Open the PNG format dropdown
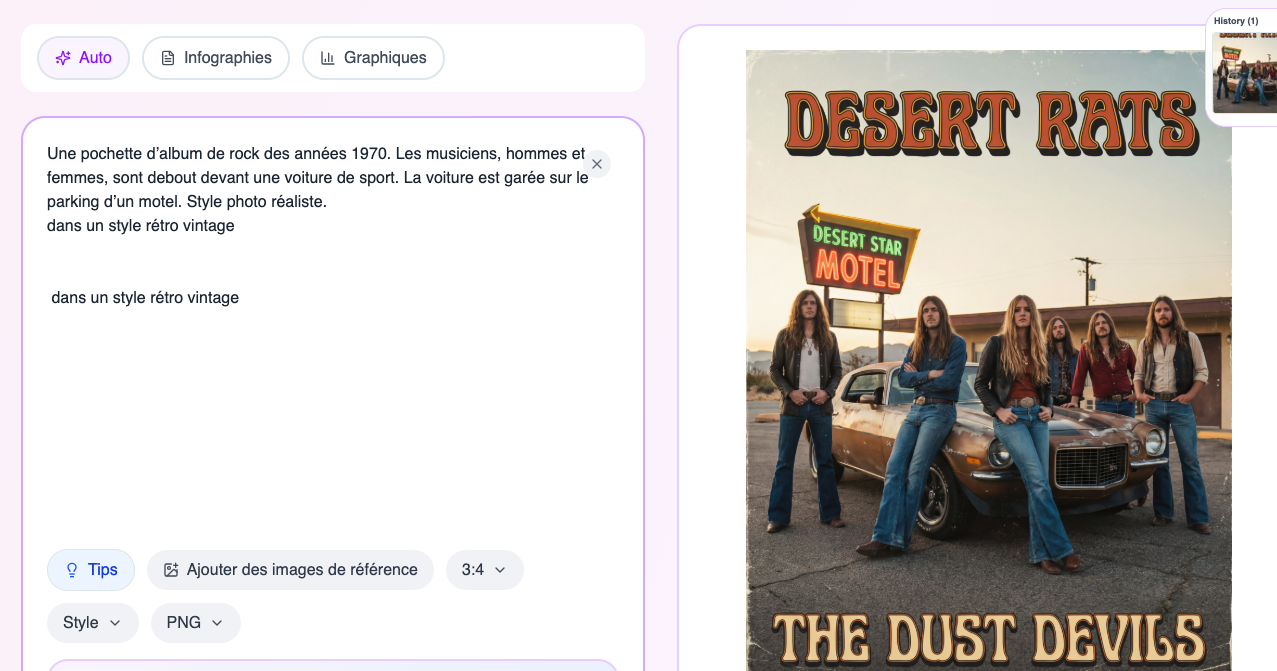The image size is (1277, 671). click(x=195, y=623)
